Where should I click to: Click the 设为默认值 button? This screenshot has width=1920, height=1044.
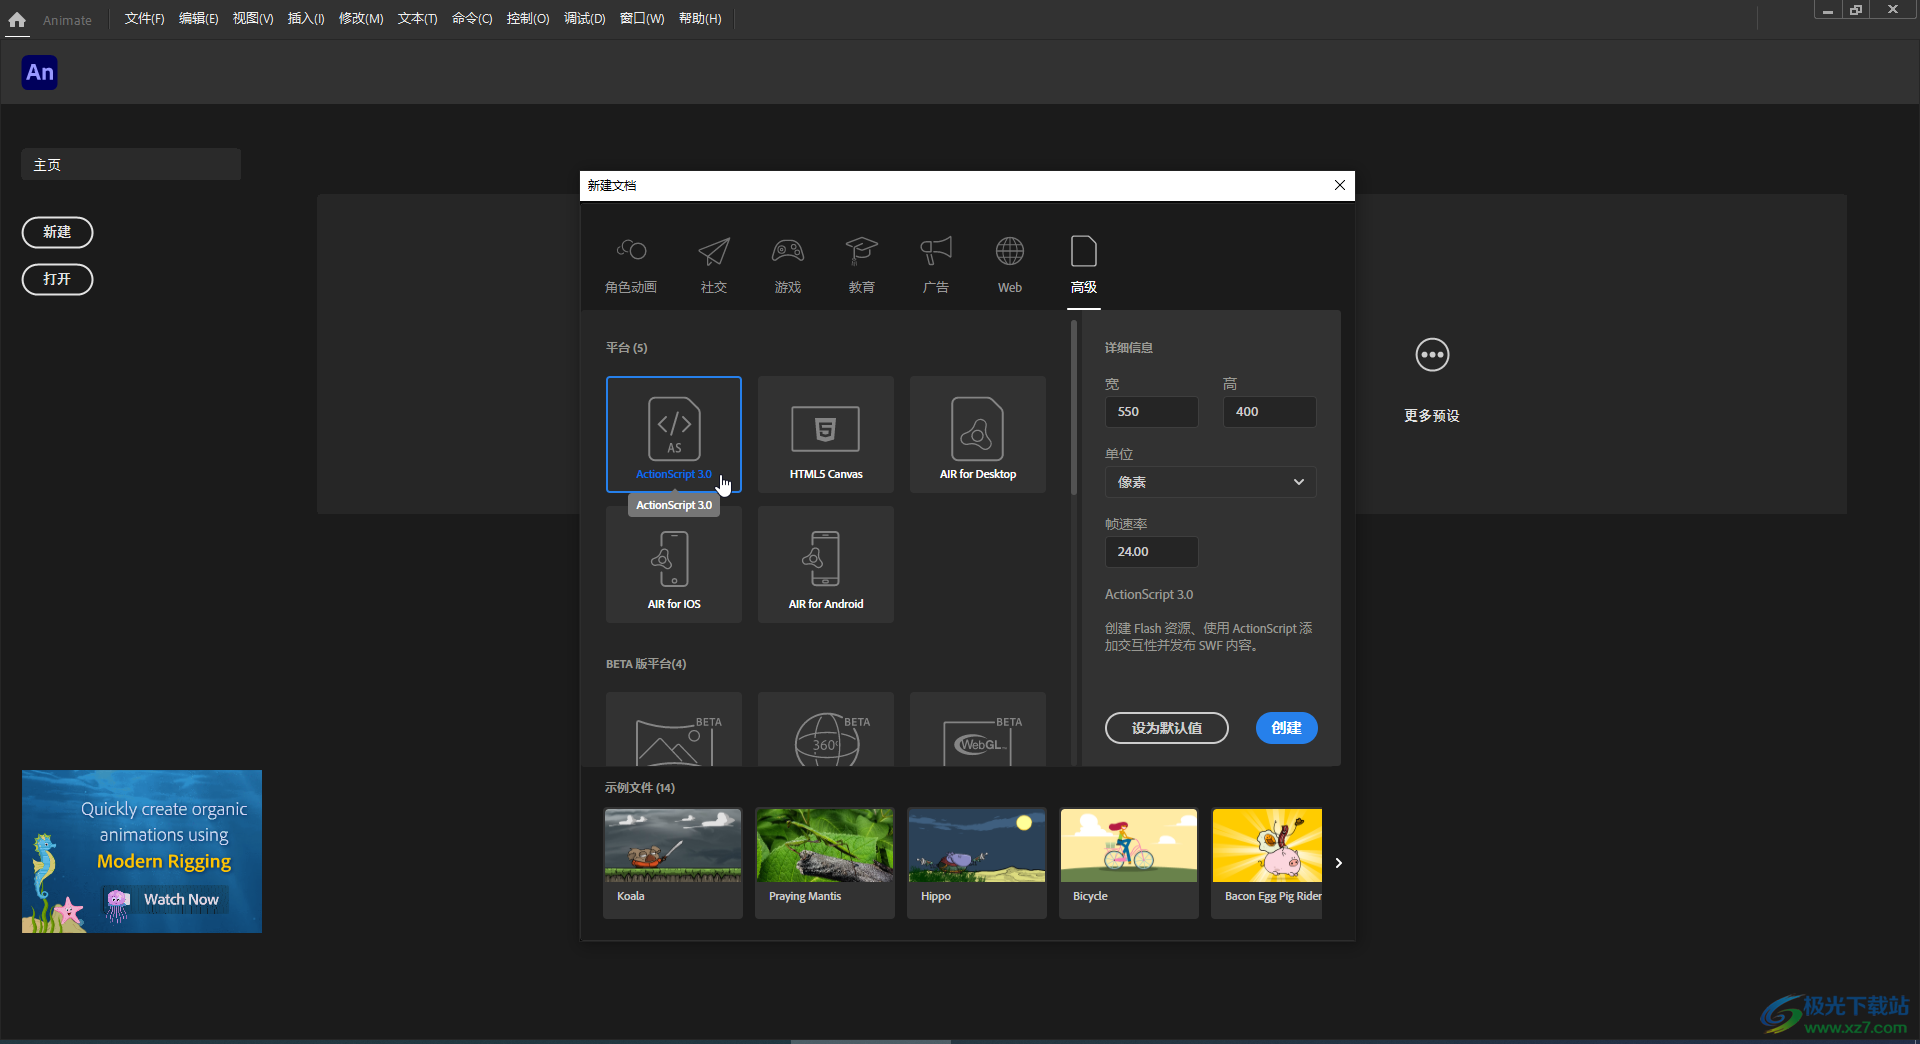[x=1167, y=728]
